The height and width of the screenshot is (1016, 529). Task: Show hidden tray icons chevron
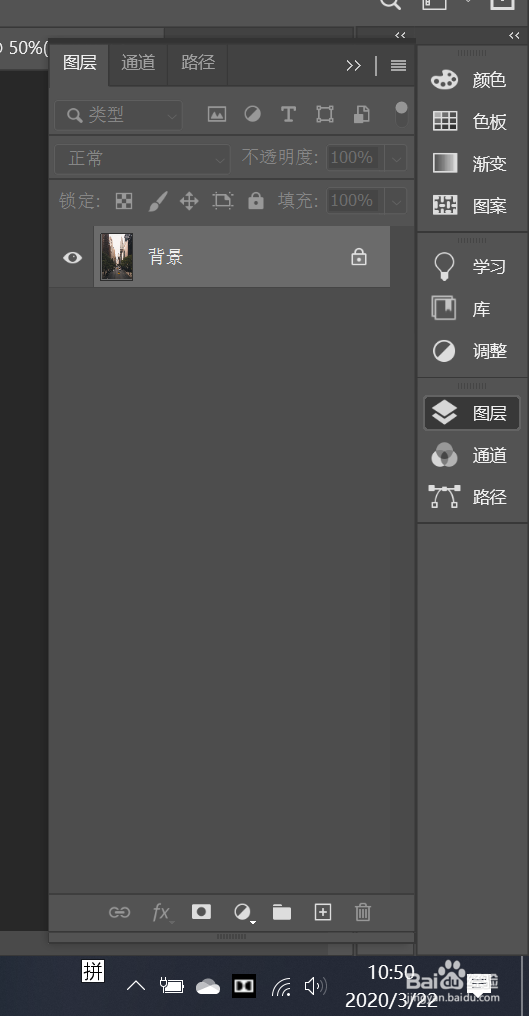[135, 986]
